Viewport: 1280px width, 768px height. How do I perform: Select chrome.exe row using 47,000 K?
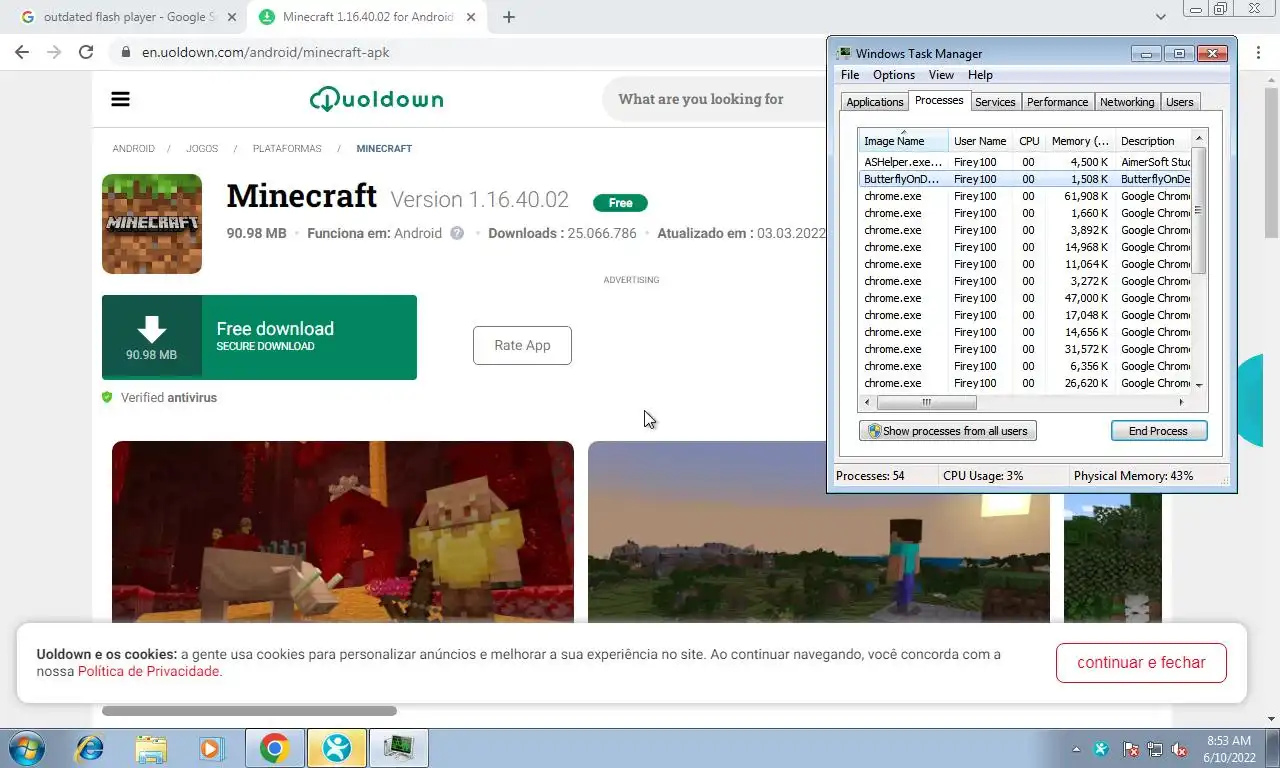coord(1025,298)
